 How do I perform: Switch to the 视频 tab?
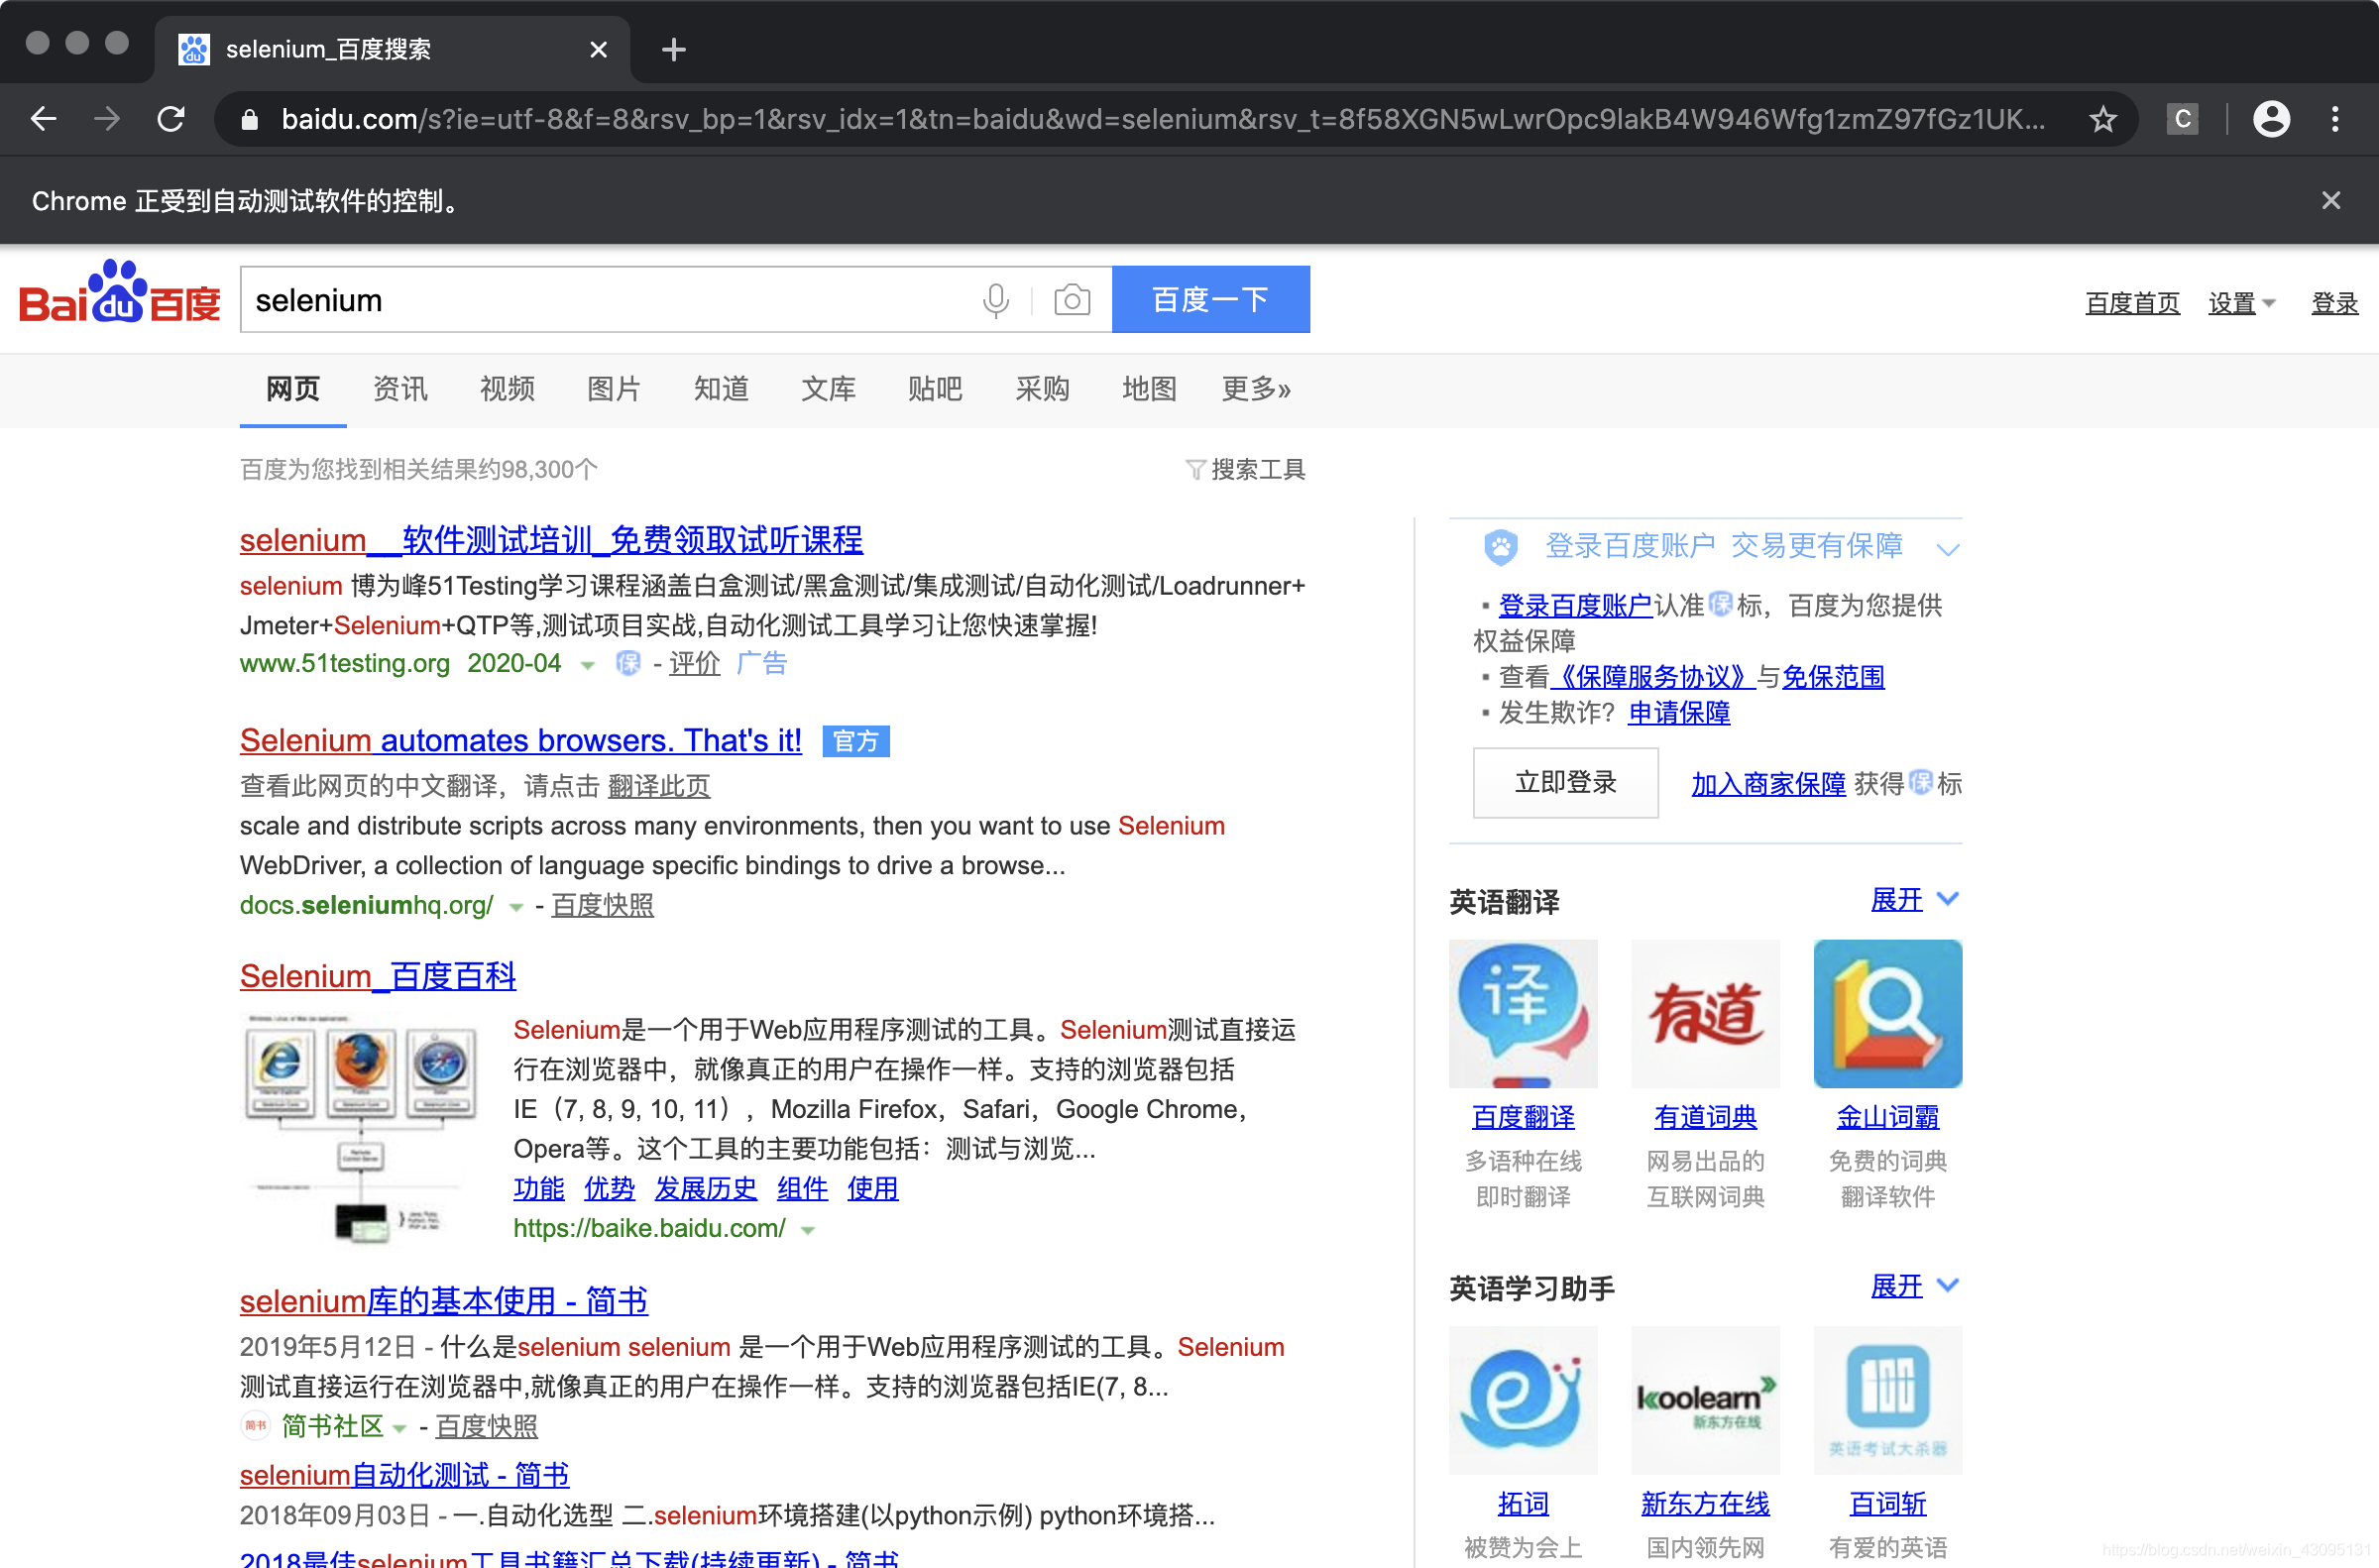507,388
